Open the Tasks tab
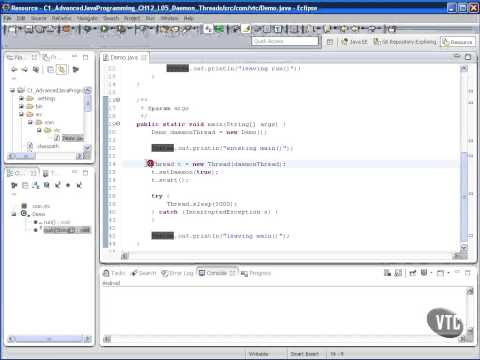The image size is (480, 360). (x=114, y=273)
